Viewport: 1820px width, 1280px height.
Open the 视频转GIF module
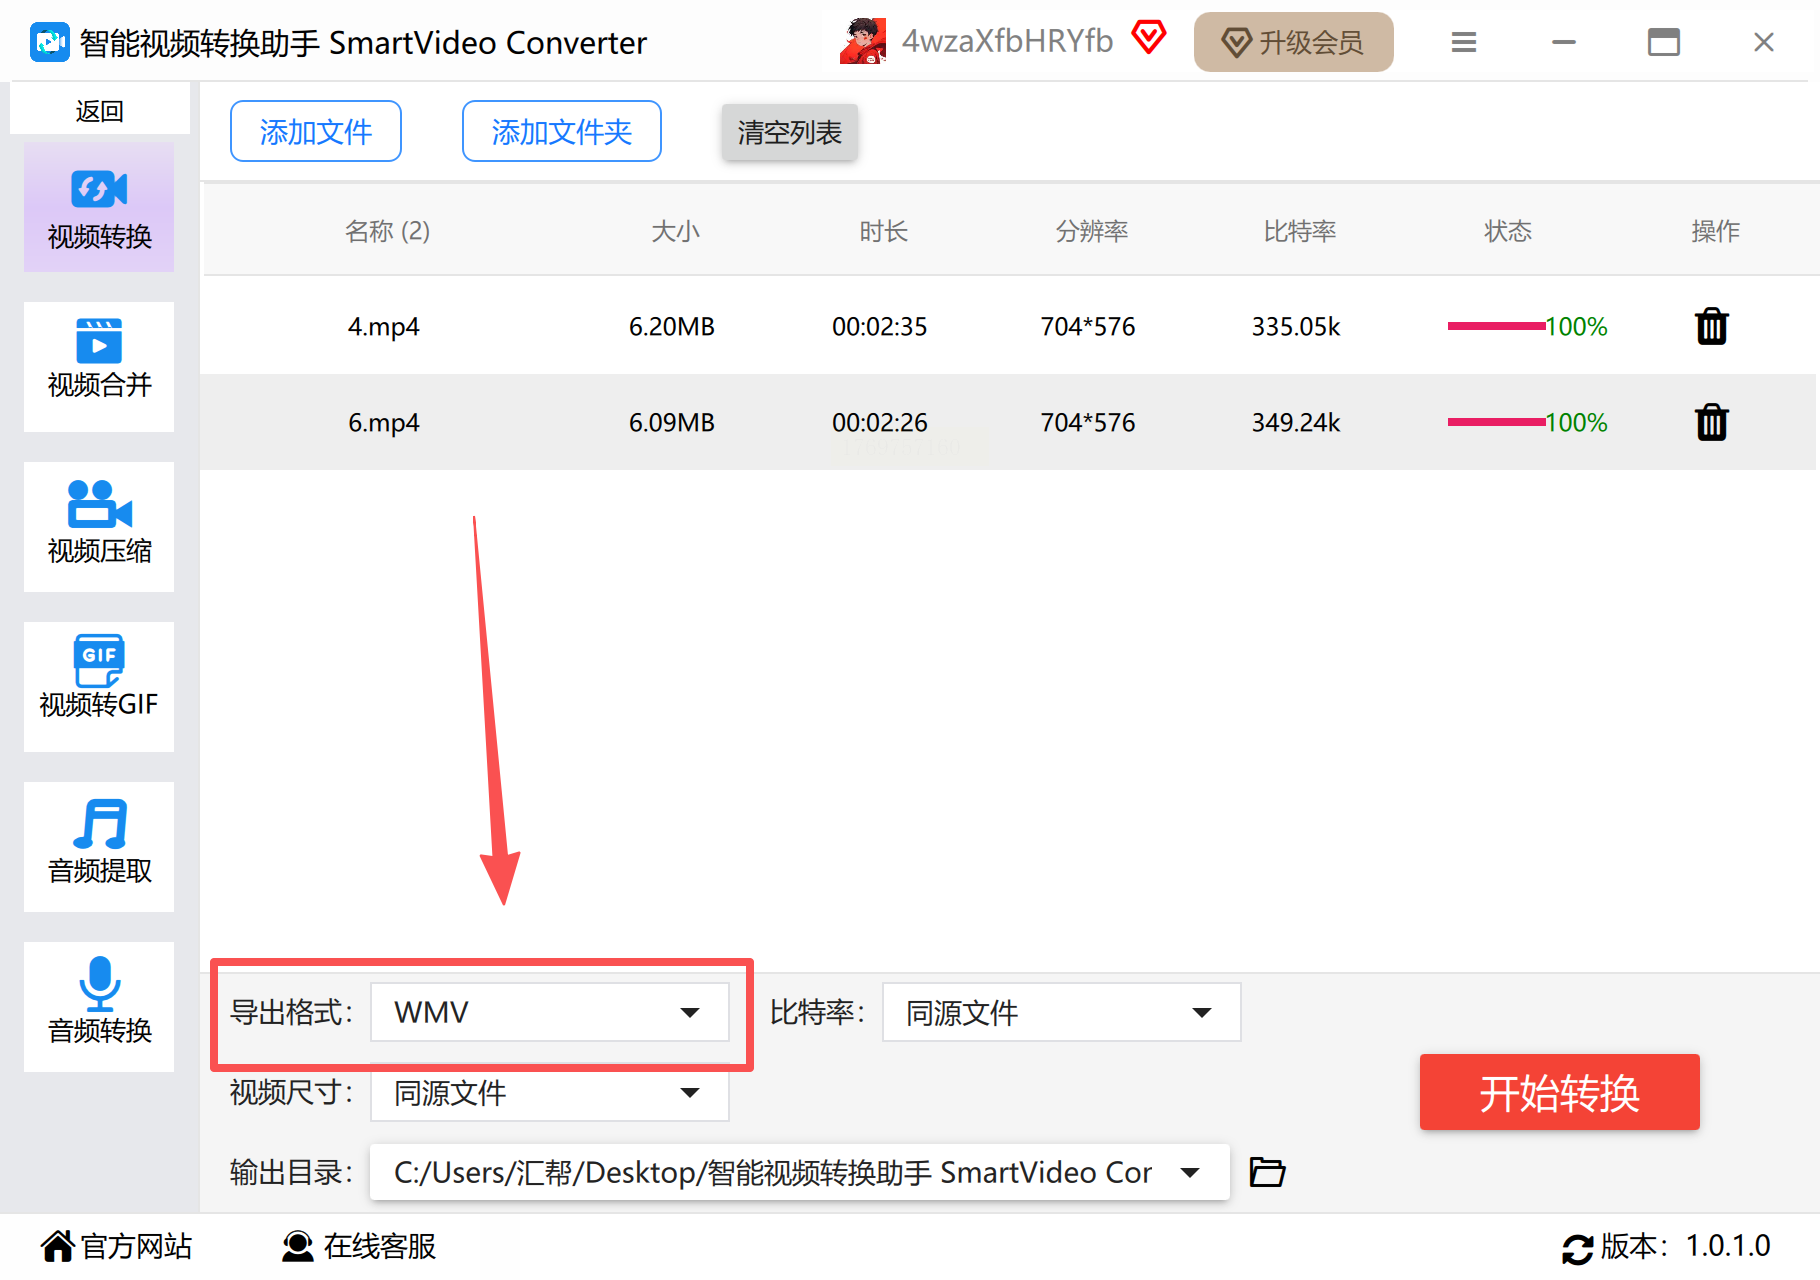tap(99, 687)
